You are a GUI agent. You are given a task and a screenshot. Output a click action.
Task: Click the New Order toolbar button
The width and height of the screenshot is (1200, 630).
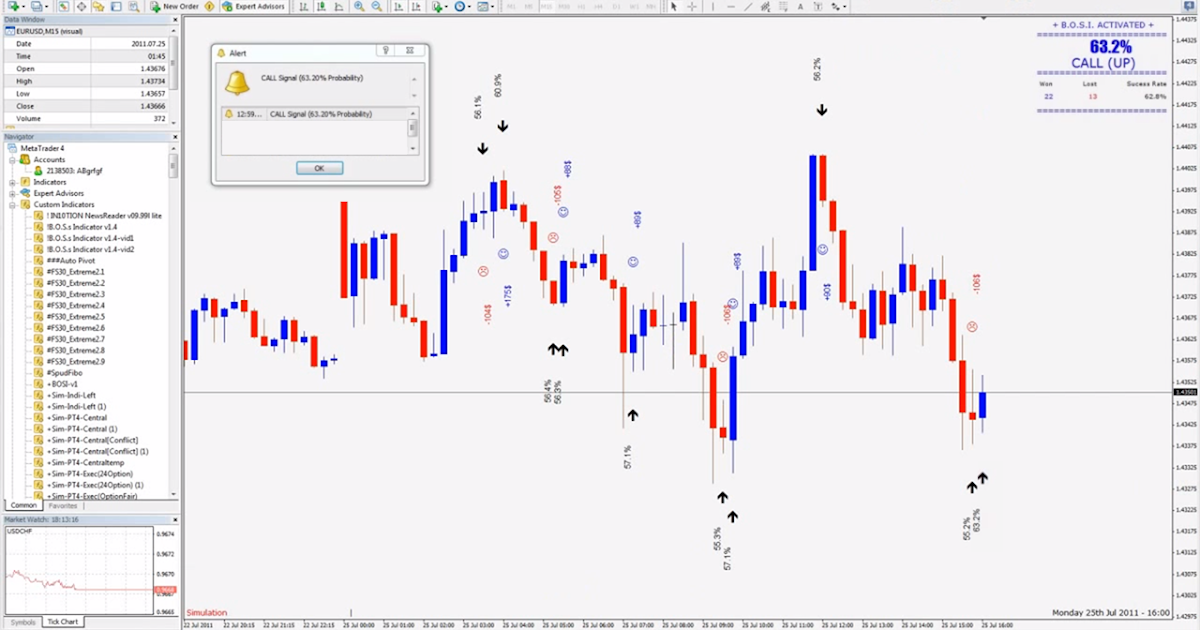[x=175, y=6]
